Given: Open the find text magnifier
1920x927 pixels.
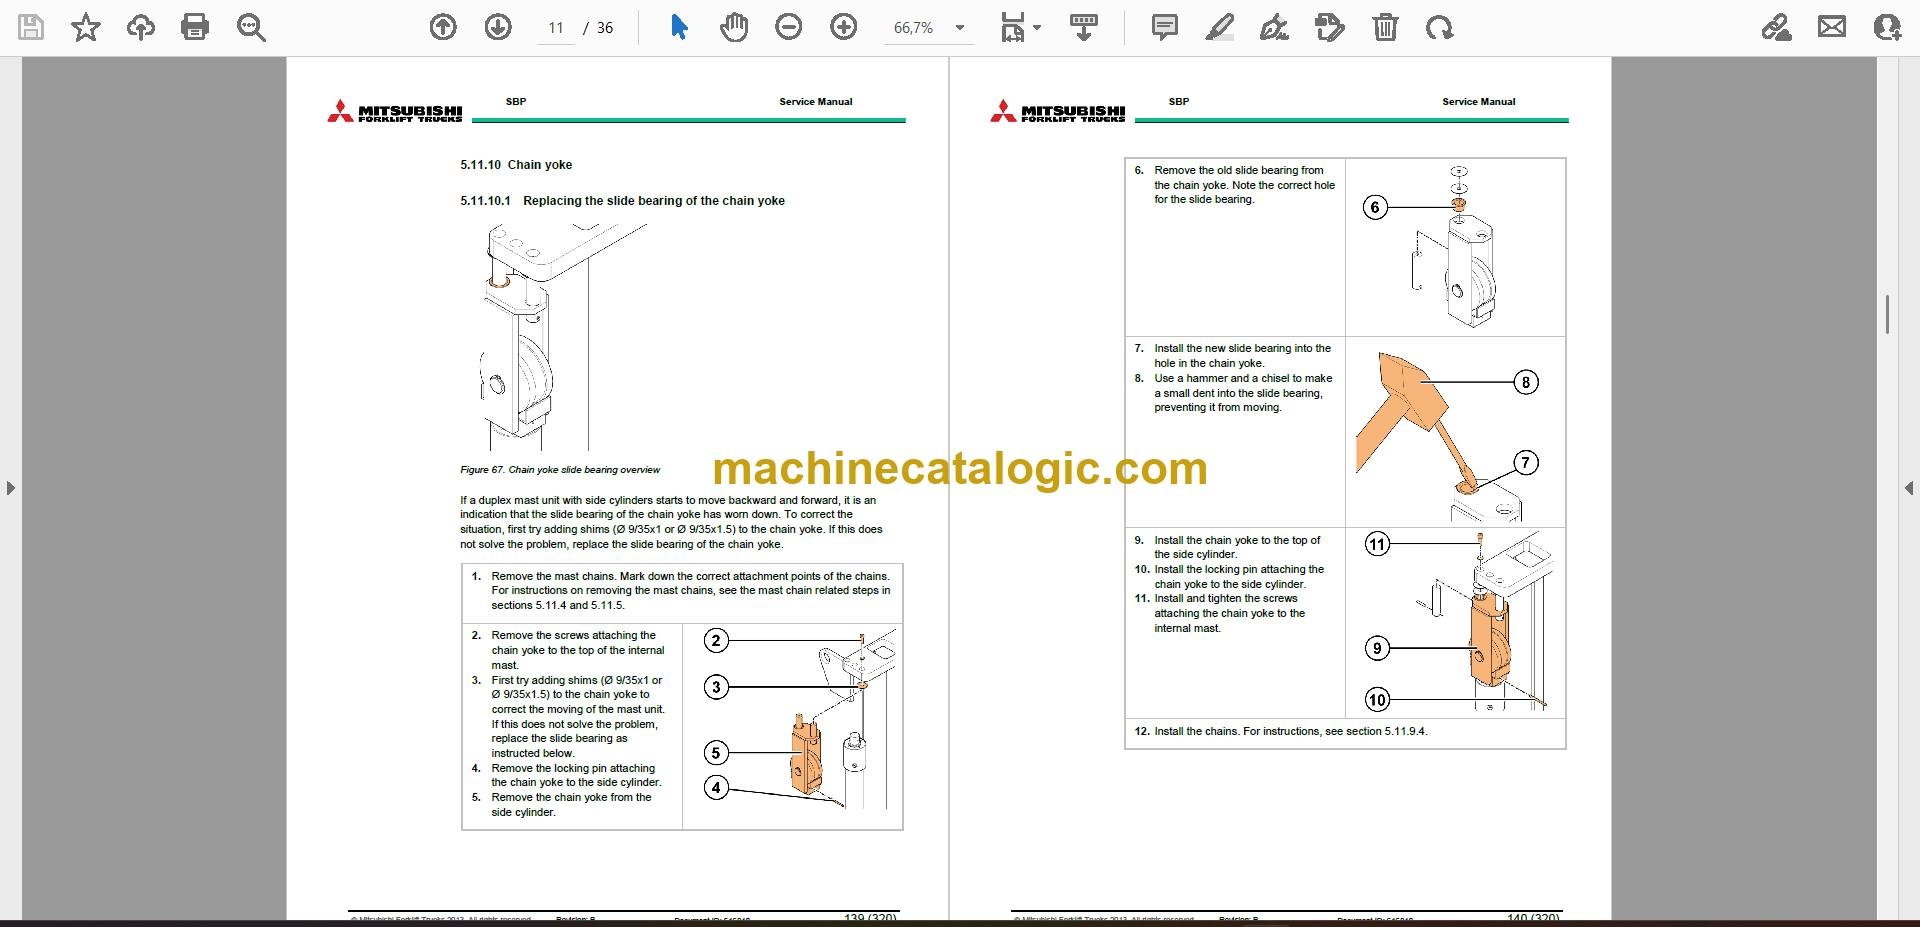Looking at the screenshot, I should tap(251, 28).
